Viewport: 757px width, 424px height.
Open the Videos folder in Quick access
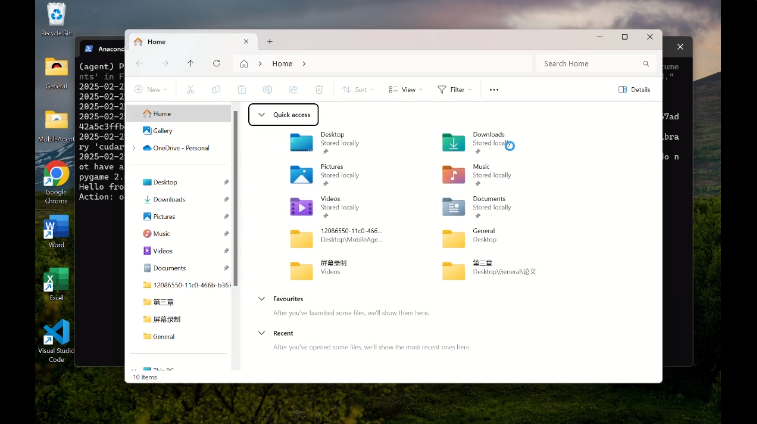(324, 207)
